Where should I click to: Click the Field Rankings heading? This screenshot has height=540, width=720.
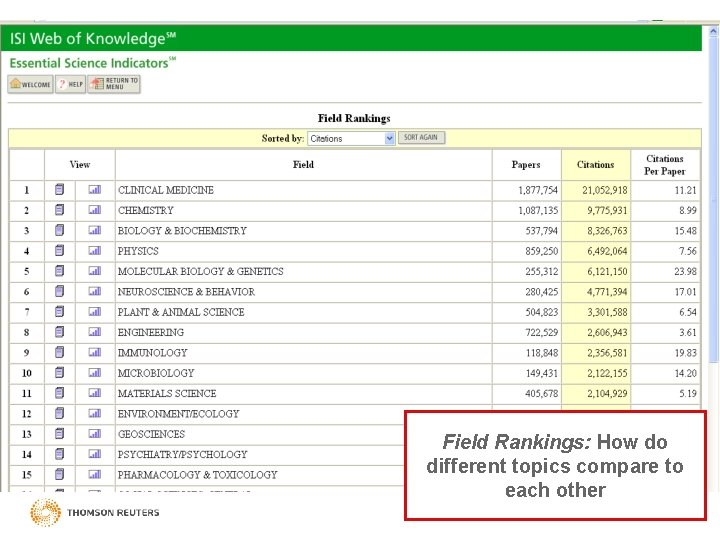coord(354,118)
